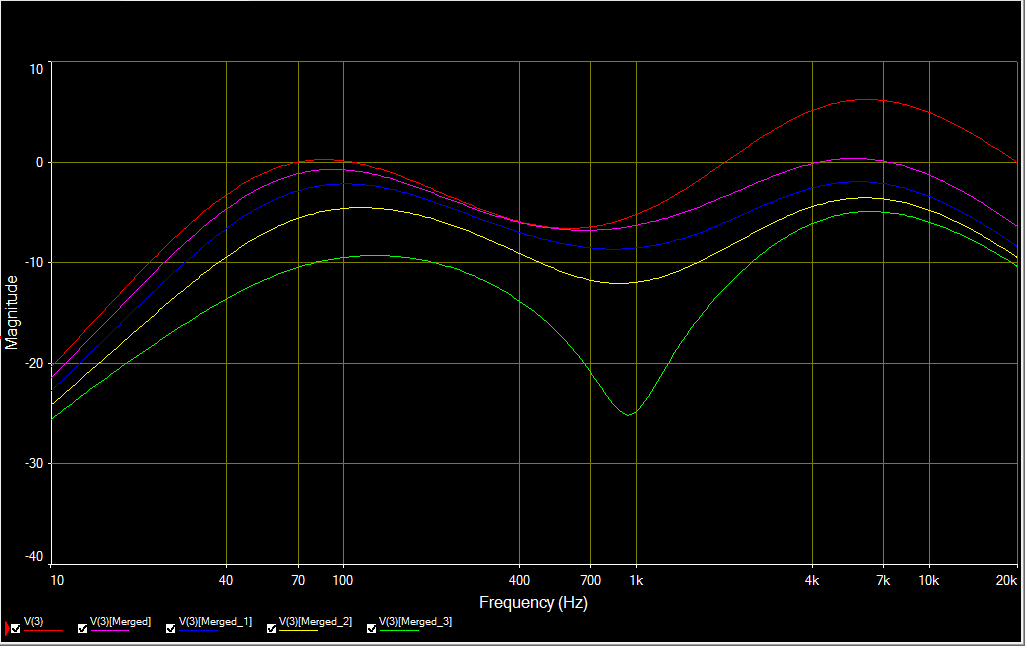Select the V(3)[Merged_2] legend label
Viewport: 1027px width, 648px height.
click(x=316, y=621)
